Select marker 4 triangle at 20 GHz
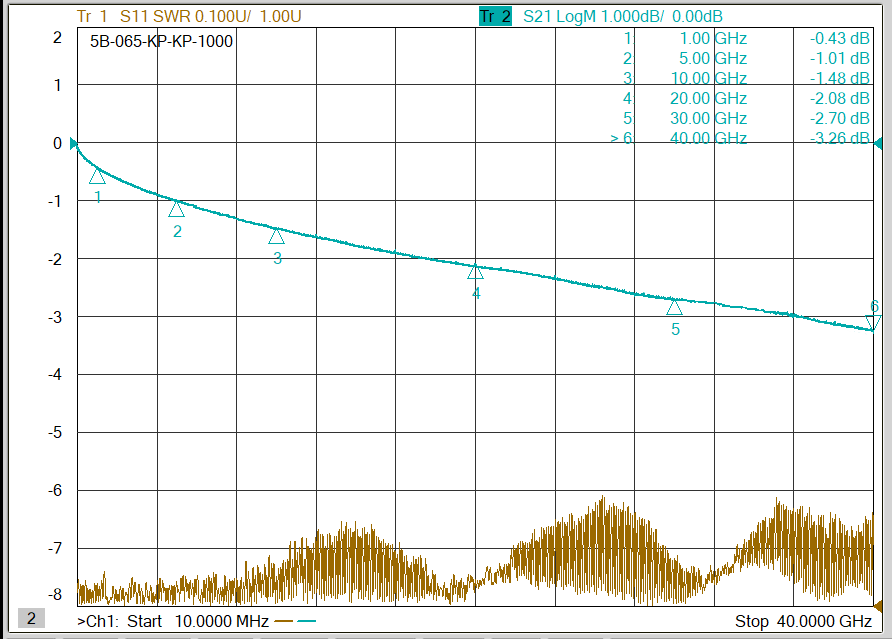This screenshot has height=639, width=892. click(476, 272)
